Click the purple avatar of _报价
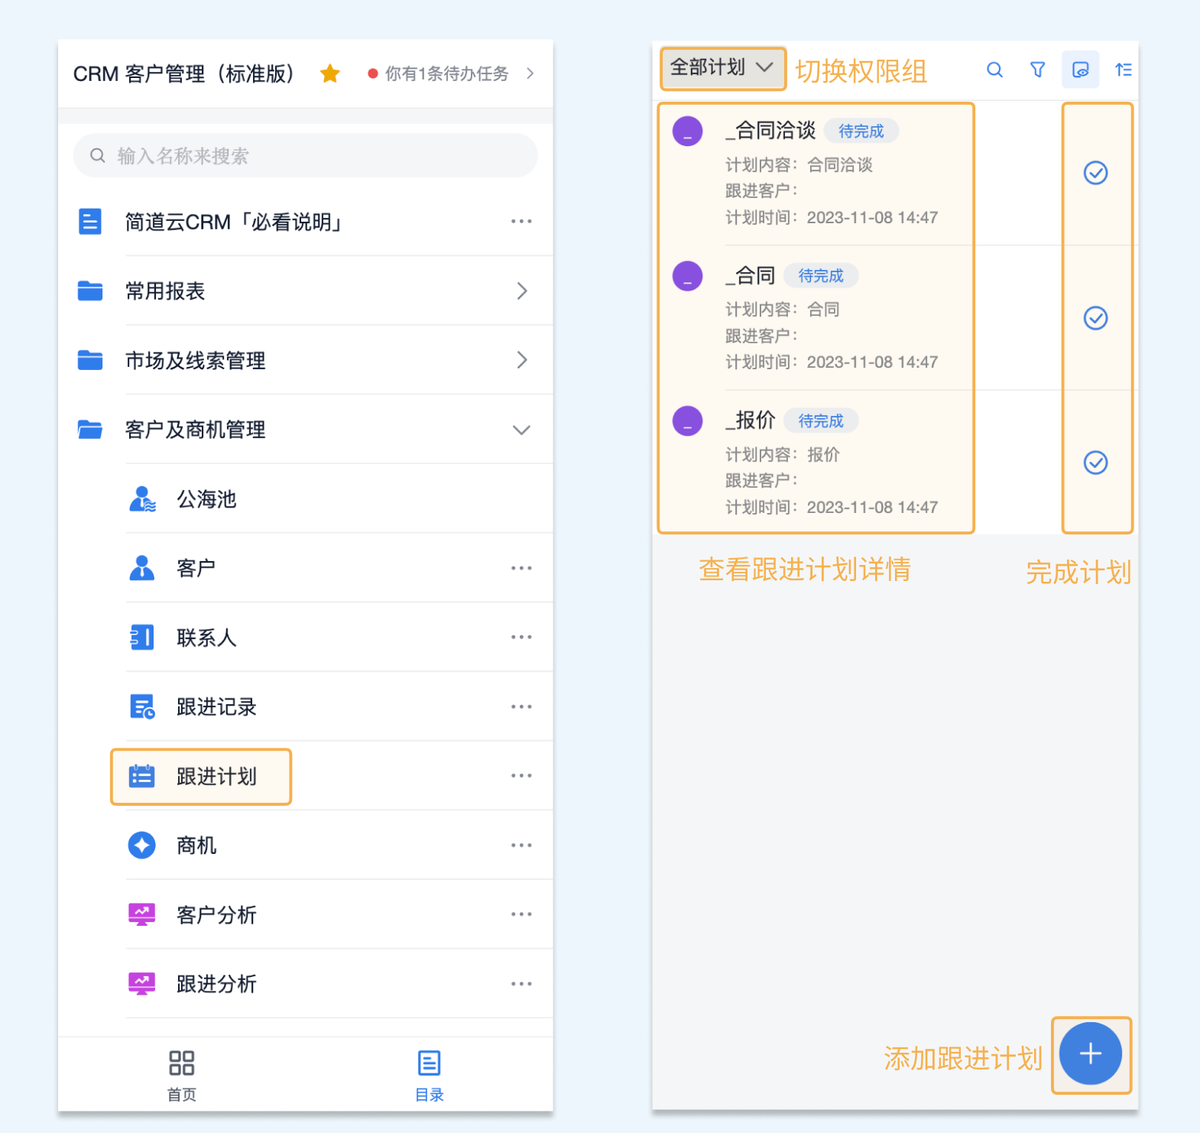 pyautogui.click(x=687, y=421)
